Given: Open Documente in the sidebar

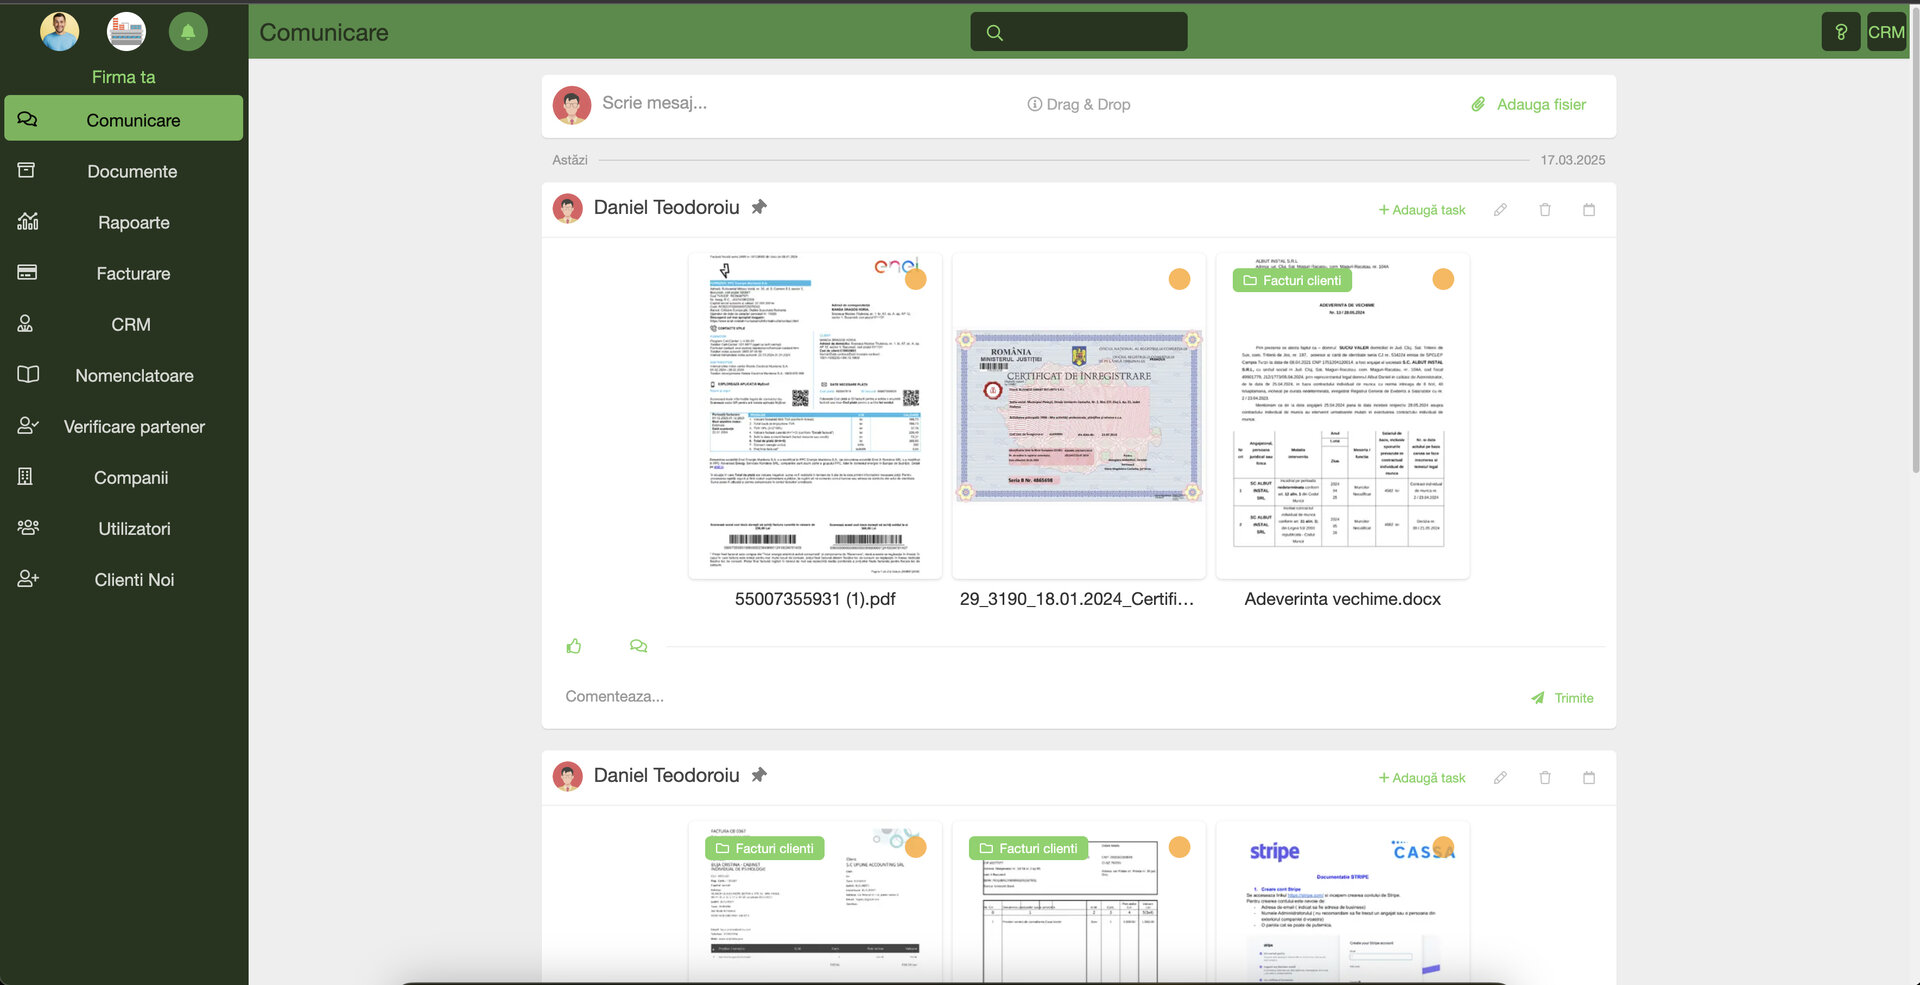Looking at the screenshot, I should [123, 171].
